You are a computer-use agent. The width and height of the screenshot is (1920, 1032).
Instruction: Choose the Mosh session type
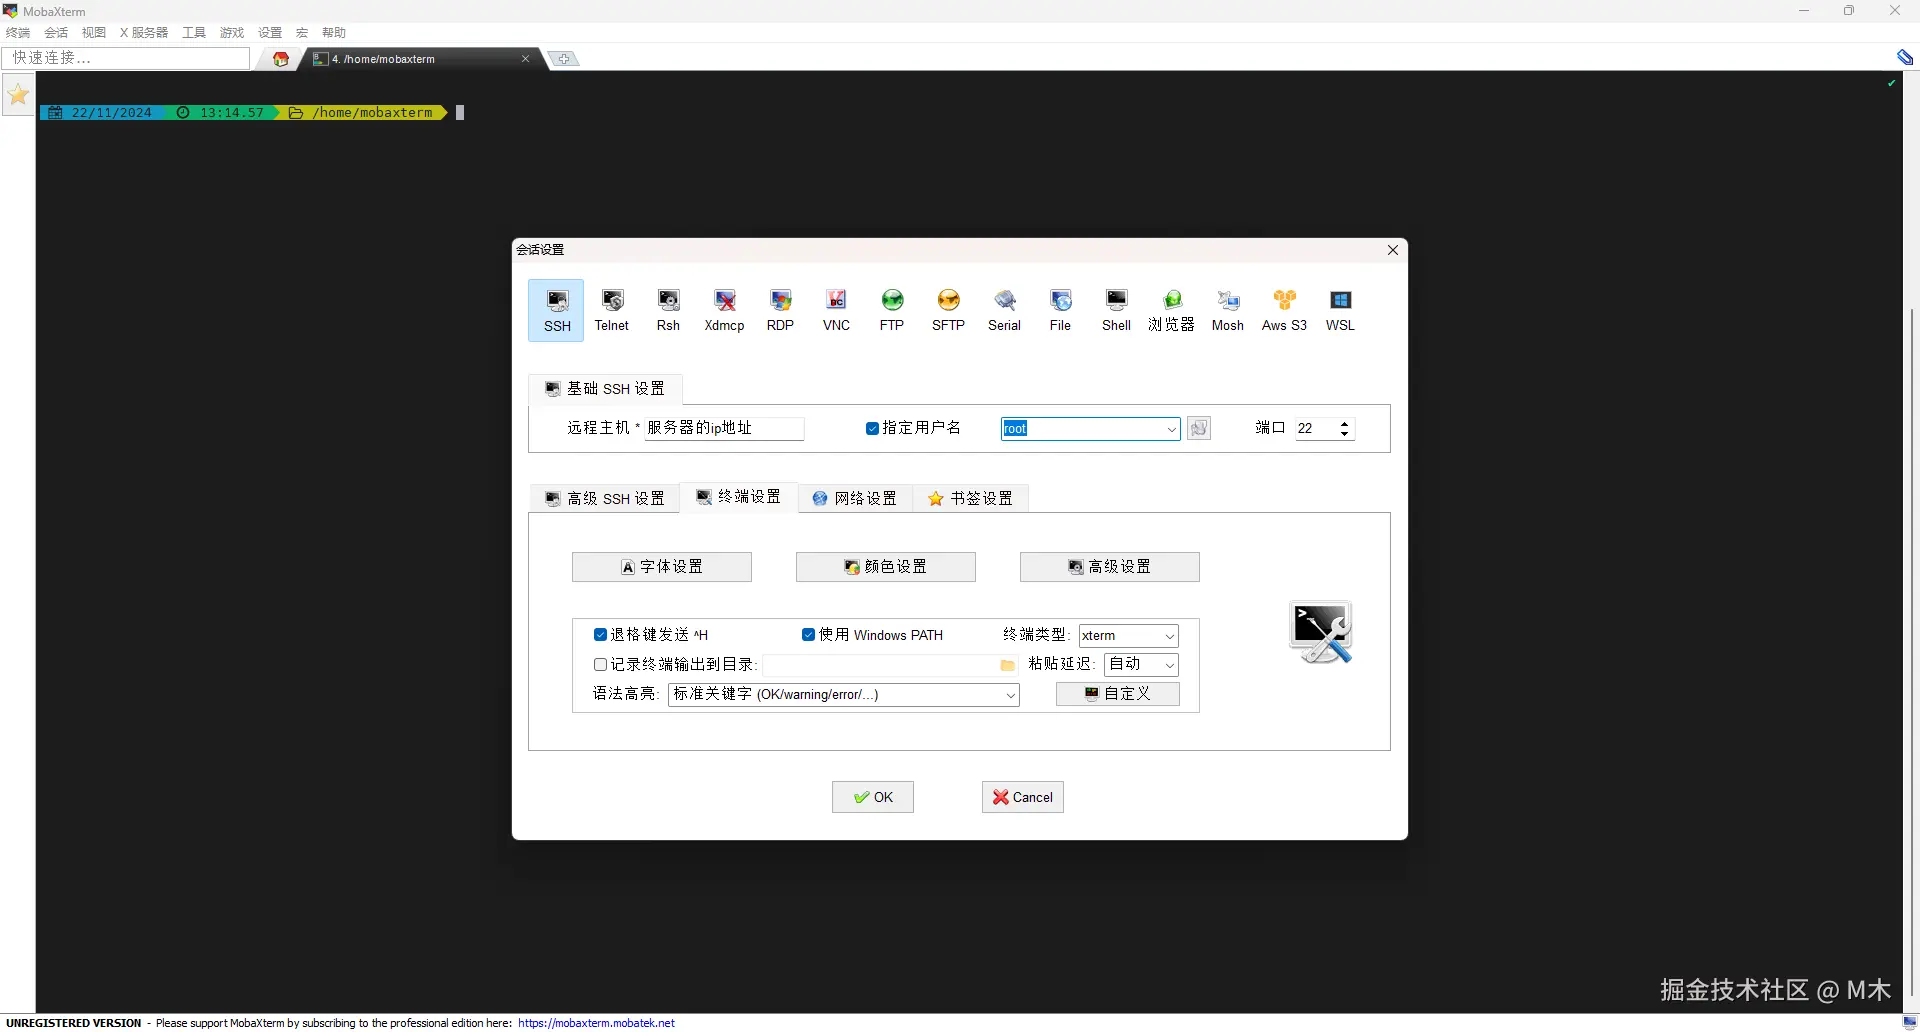pos(1228,310)
